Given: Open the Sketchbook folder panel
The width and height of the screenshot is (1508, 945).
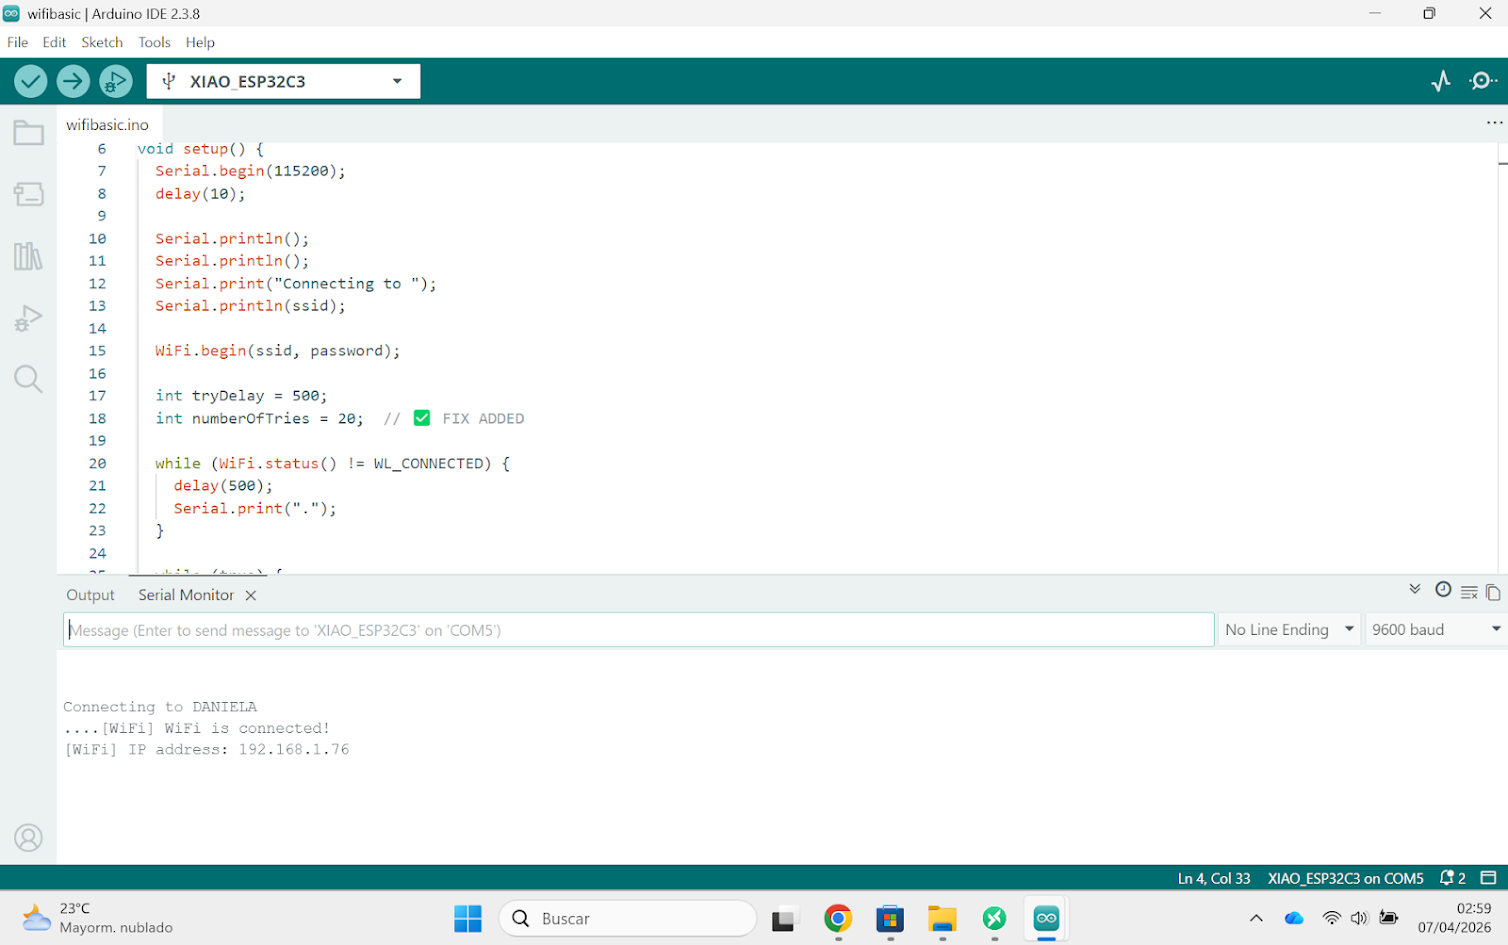Looking at the screenshot, I should pos(28,133).
